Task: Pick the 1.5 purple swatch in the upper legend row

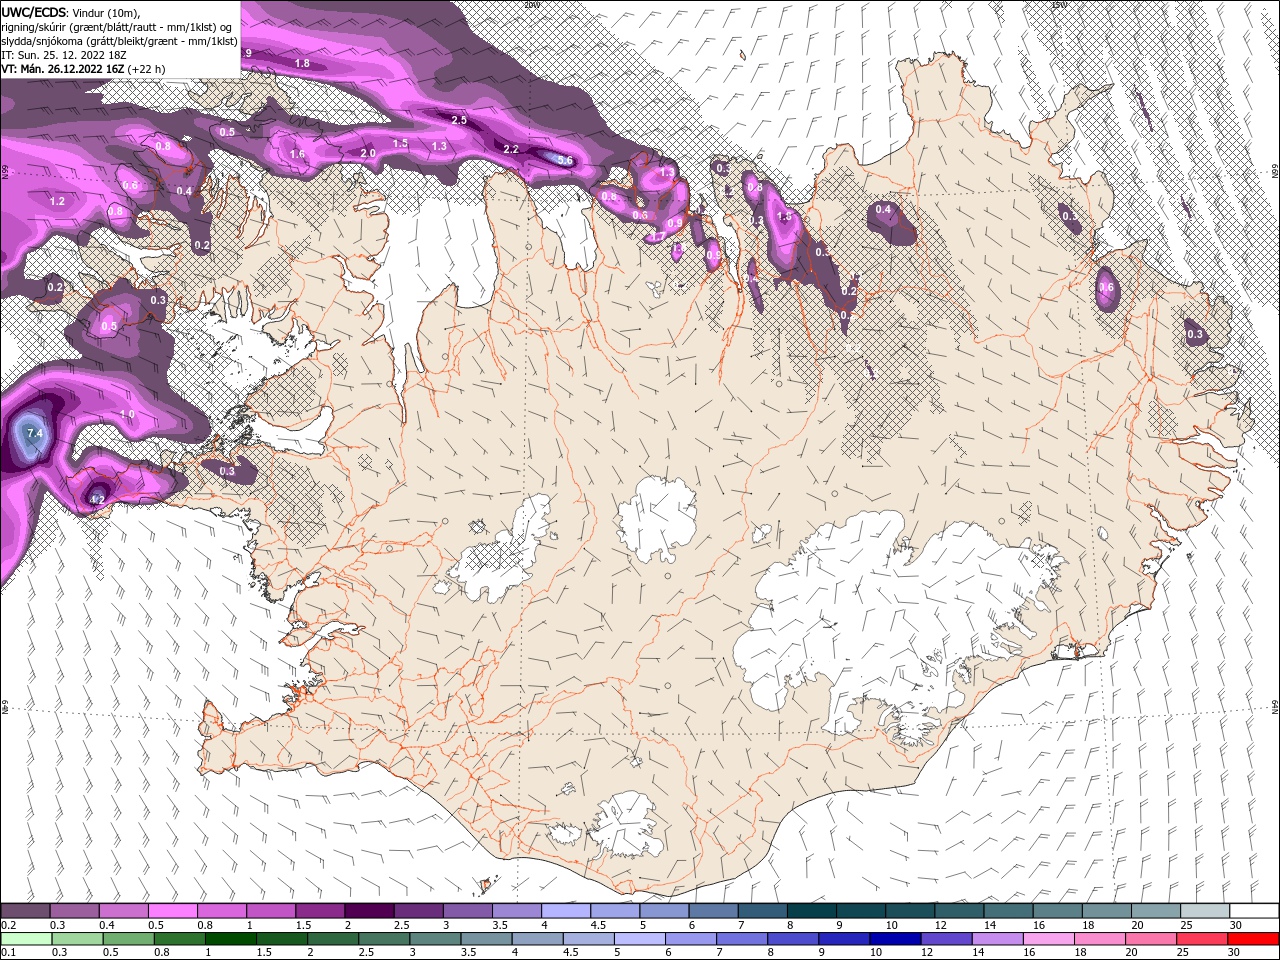Action: click(x=320, y=911)
